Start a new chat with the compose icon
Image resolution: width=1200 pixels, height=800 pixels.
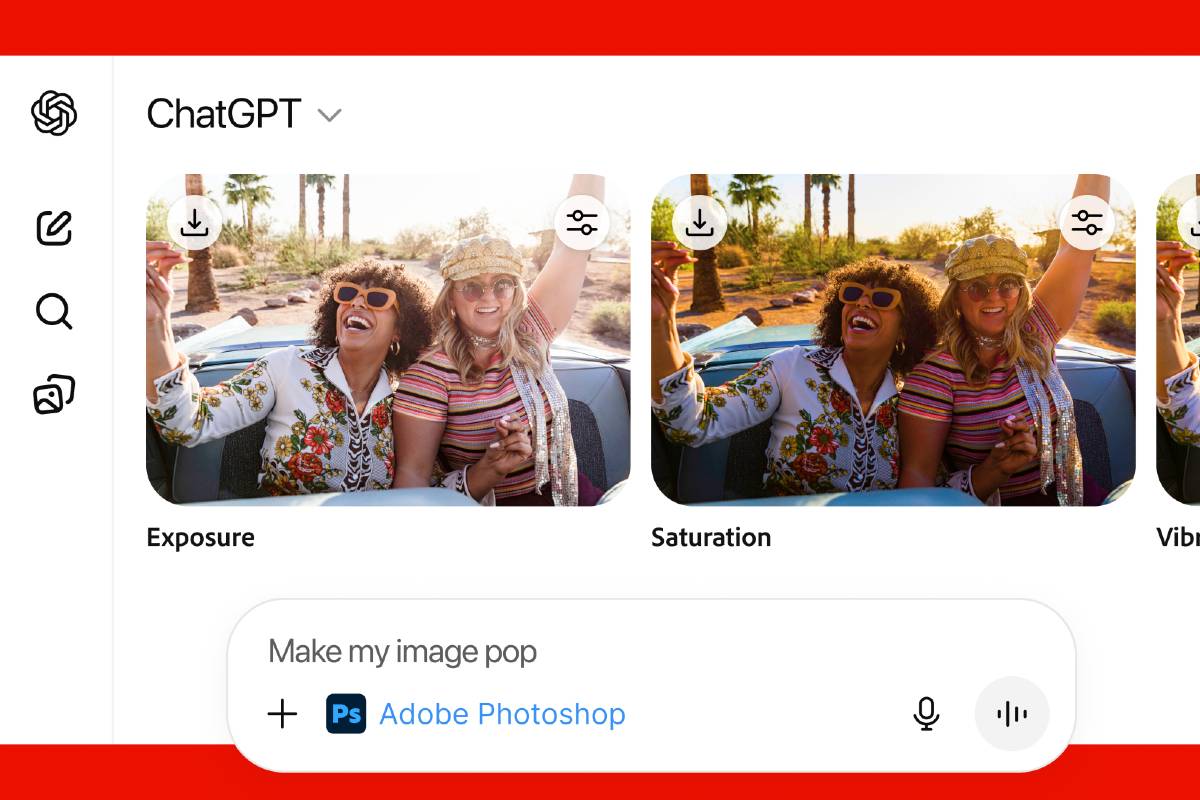(x=54, y=228)
